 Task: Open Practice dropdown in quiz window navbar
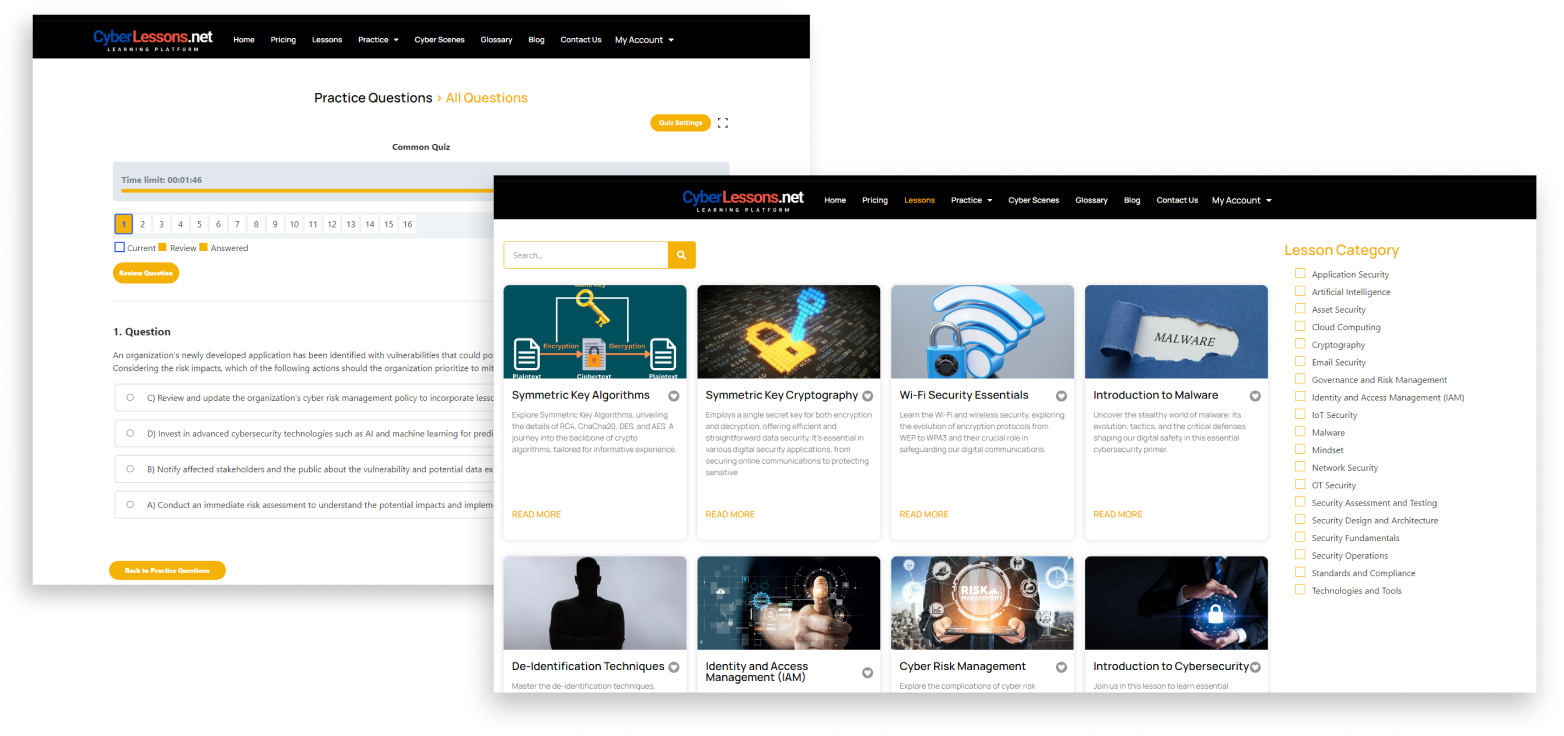[x=378, y=40]
